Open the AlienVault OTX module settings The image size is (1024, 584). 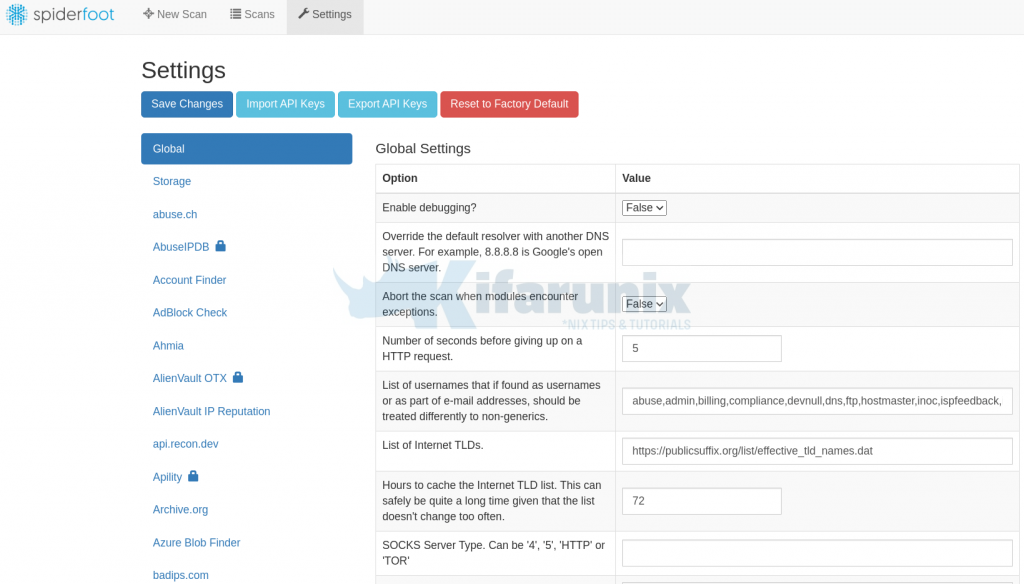click(x=190, y=378)
